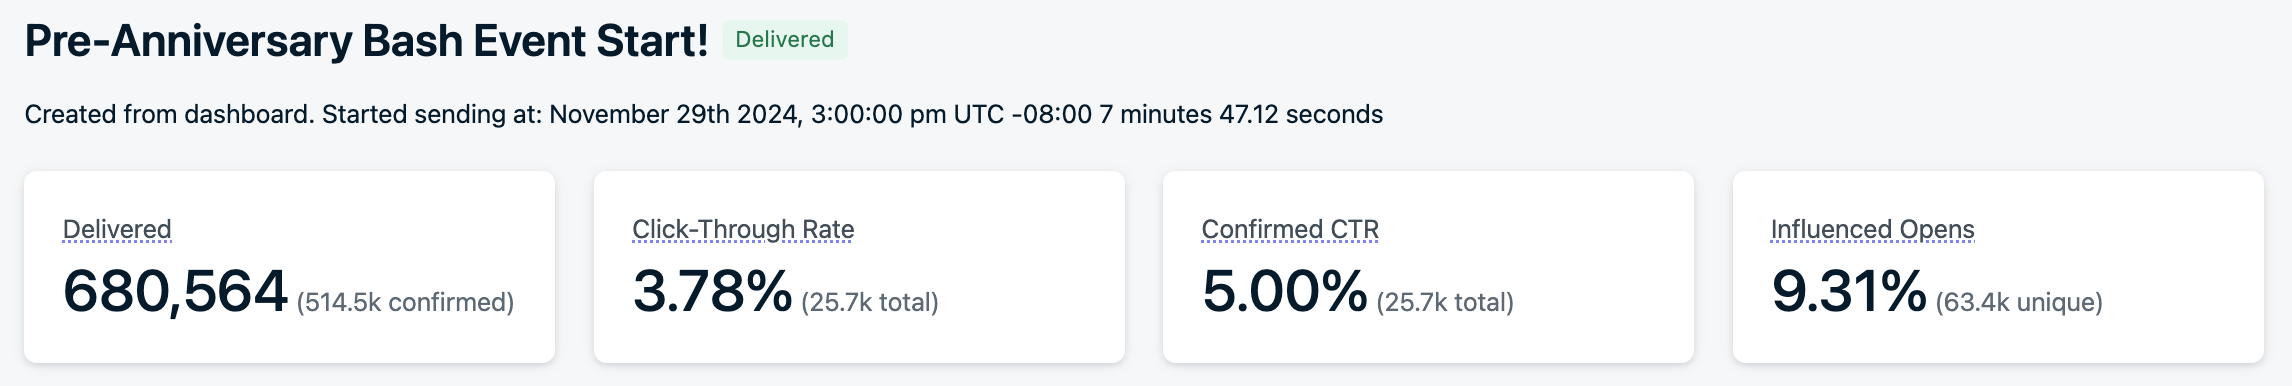This screenshot has width=2292, height=386.
Task: Click the 63.4k unique subtext
Action: point(2019,302)
